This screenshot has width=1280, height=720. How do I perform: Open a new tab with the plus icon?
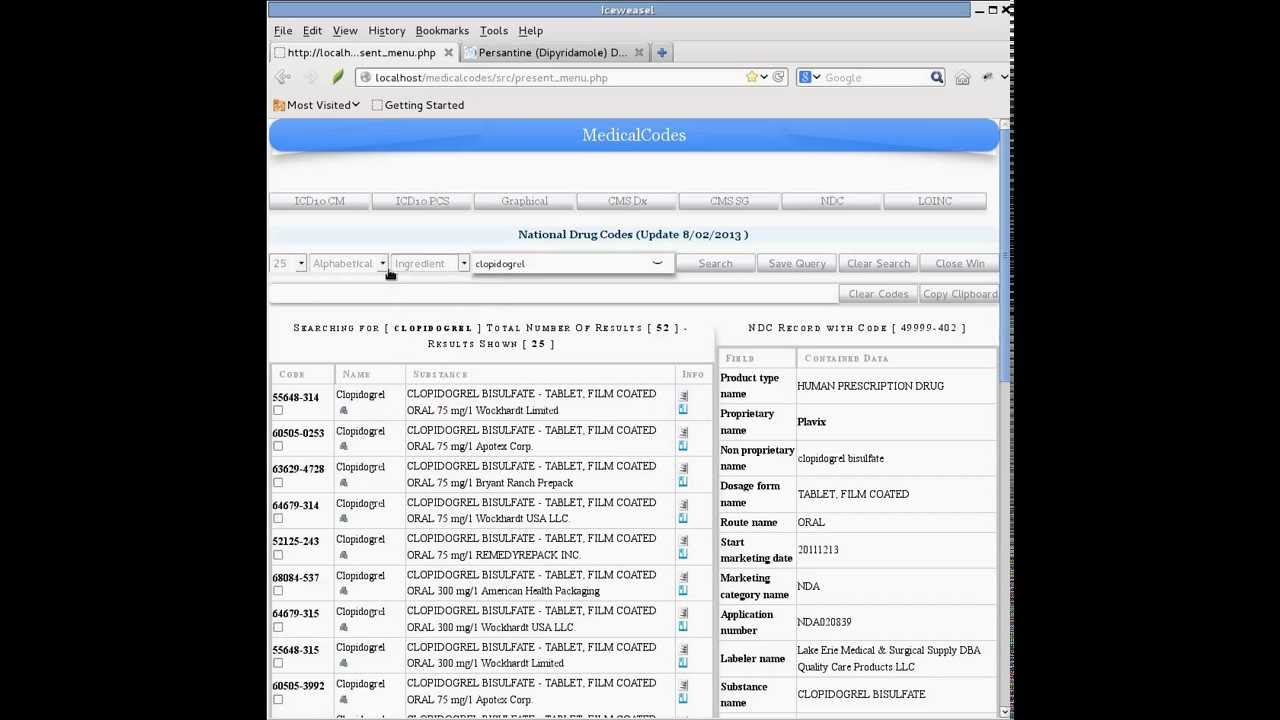[x=662, y=52]
